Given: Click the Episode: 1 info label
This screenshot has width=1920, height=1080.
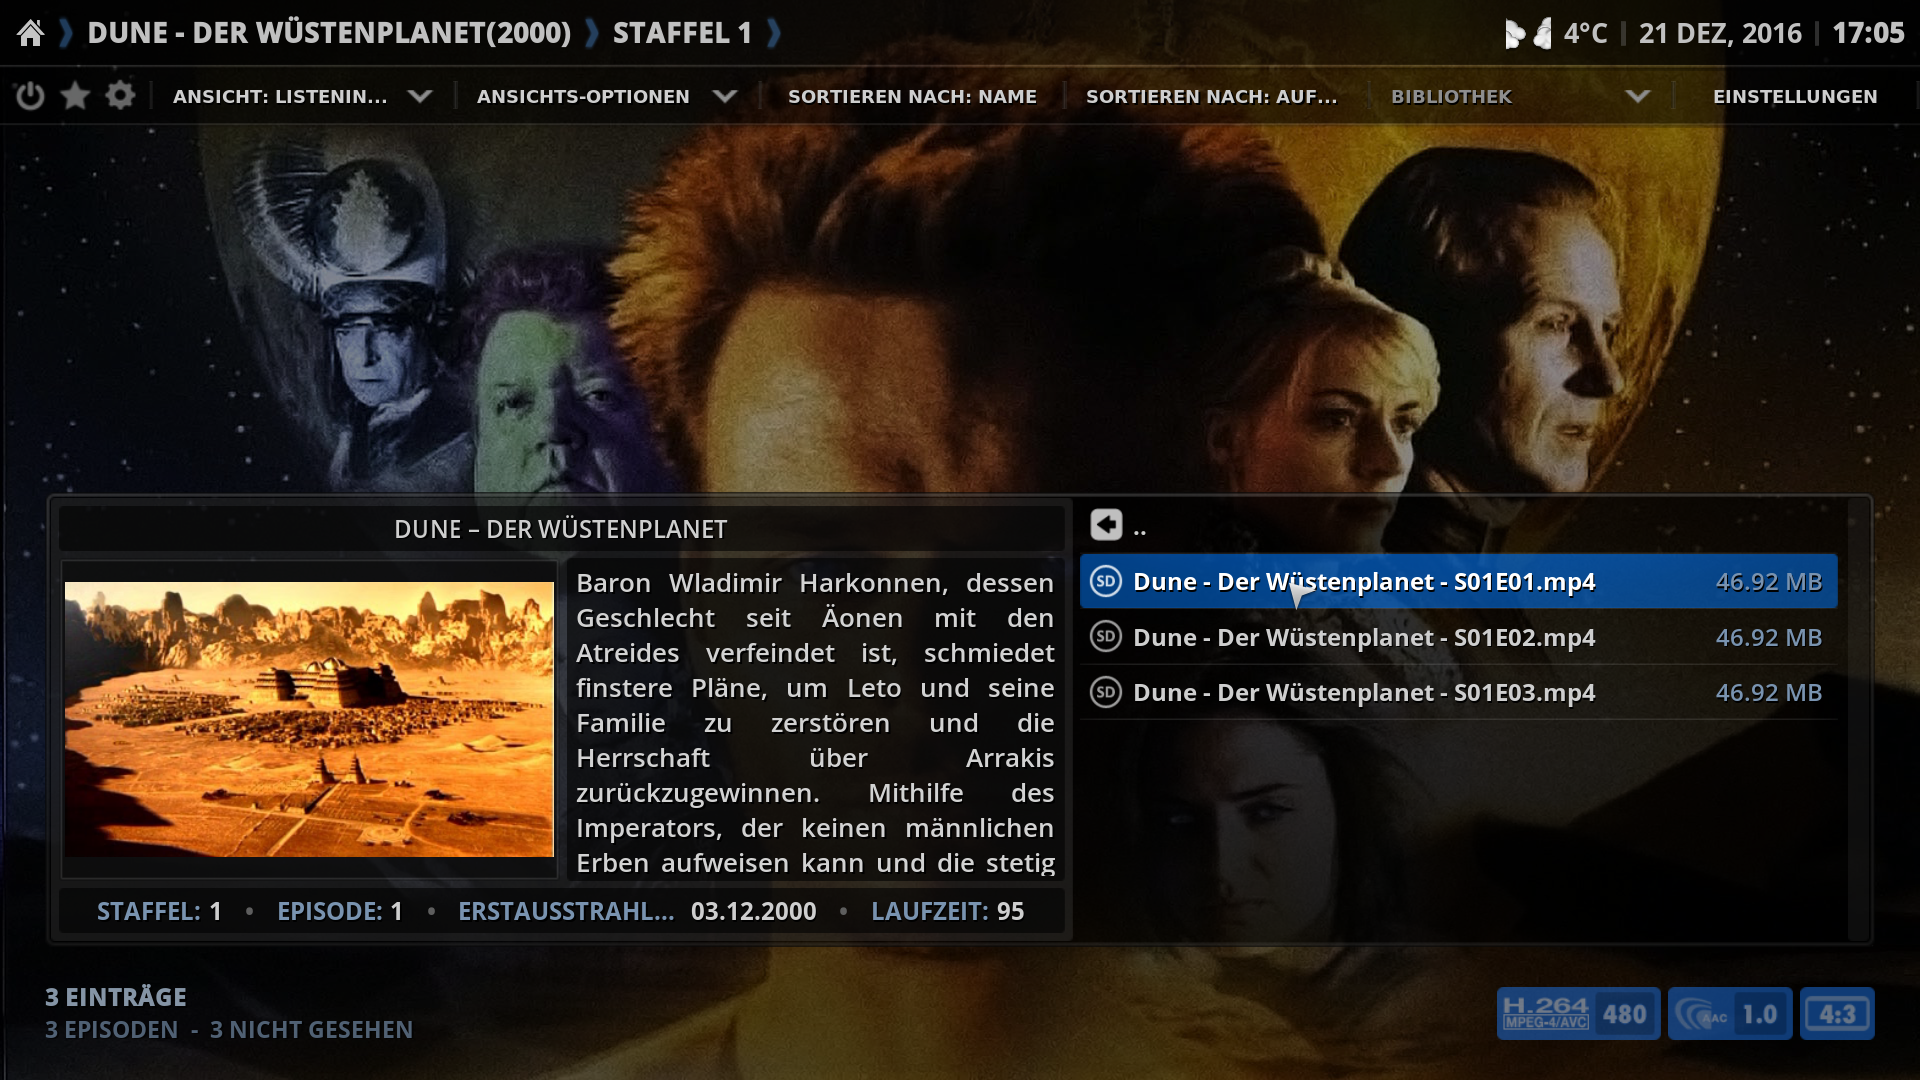Looking at the screenshot, I should point(340,911).
